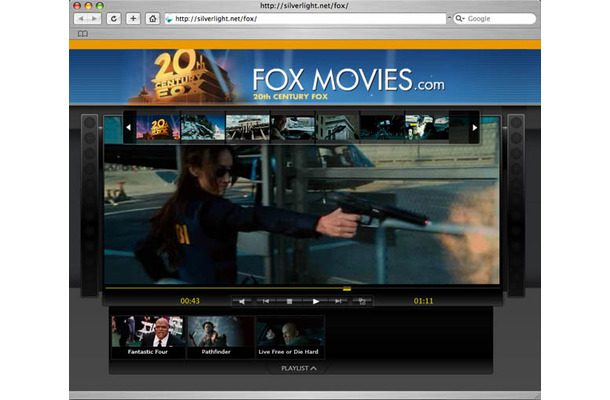Go back in browser history
This screenshot has width=610, height=400.
click(x=81, y=19)
